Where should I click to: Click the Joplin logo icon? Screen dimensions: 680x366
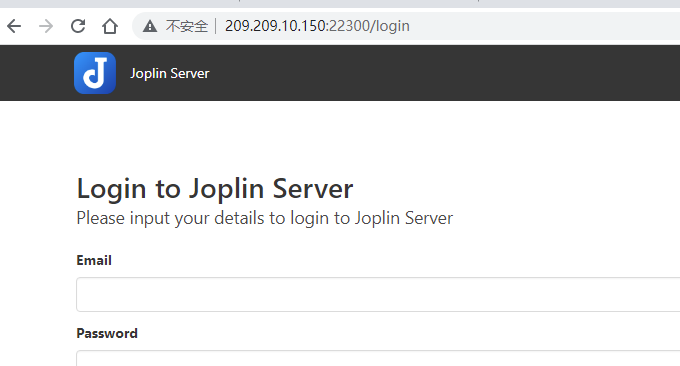(x=95, y=73)
